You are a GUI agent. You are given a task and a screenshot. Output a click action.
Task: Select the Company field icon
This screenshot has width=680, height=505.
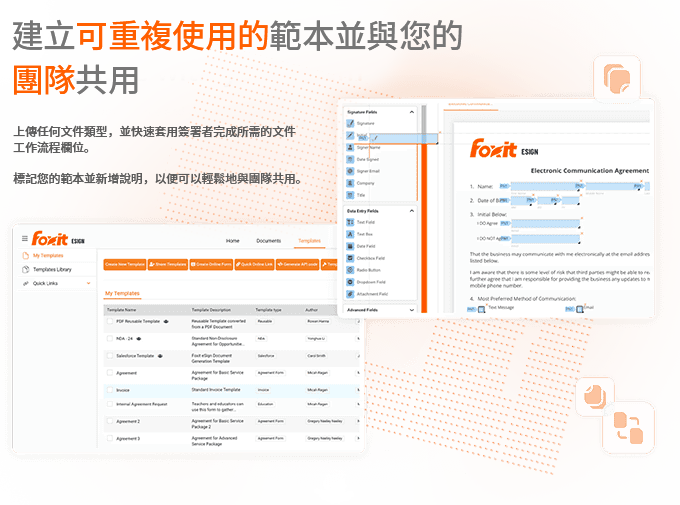pos(350,183)
